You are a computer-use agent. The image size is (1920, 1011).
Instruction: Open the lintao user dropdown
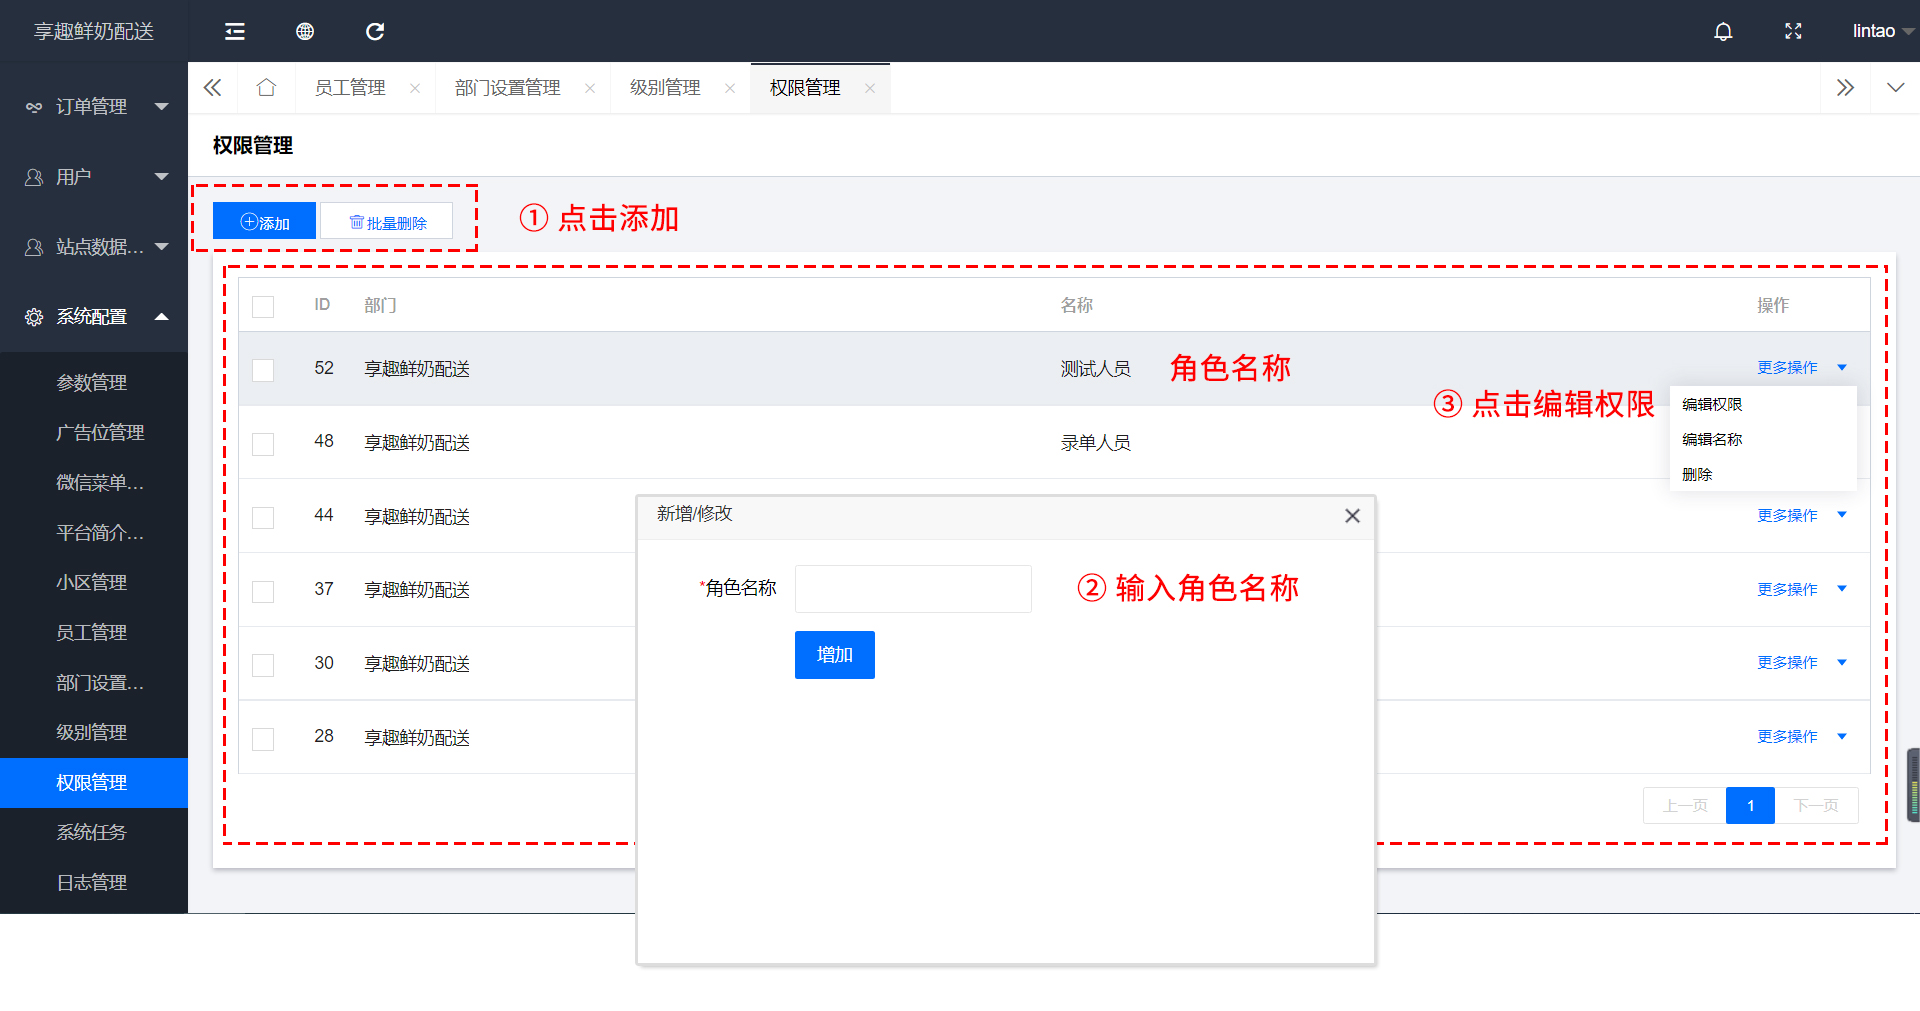coord(1880,32)
